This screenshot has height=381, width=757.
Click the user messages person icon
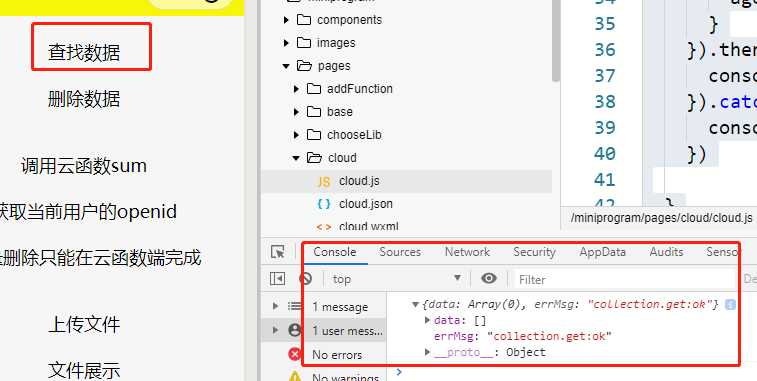point(294,330)
